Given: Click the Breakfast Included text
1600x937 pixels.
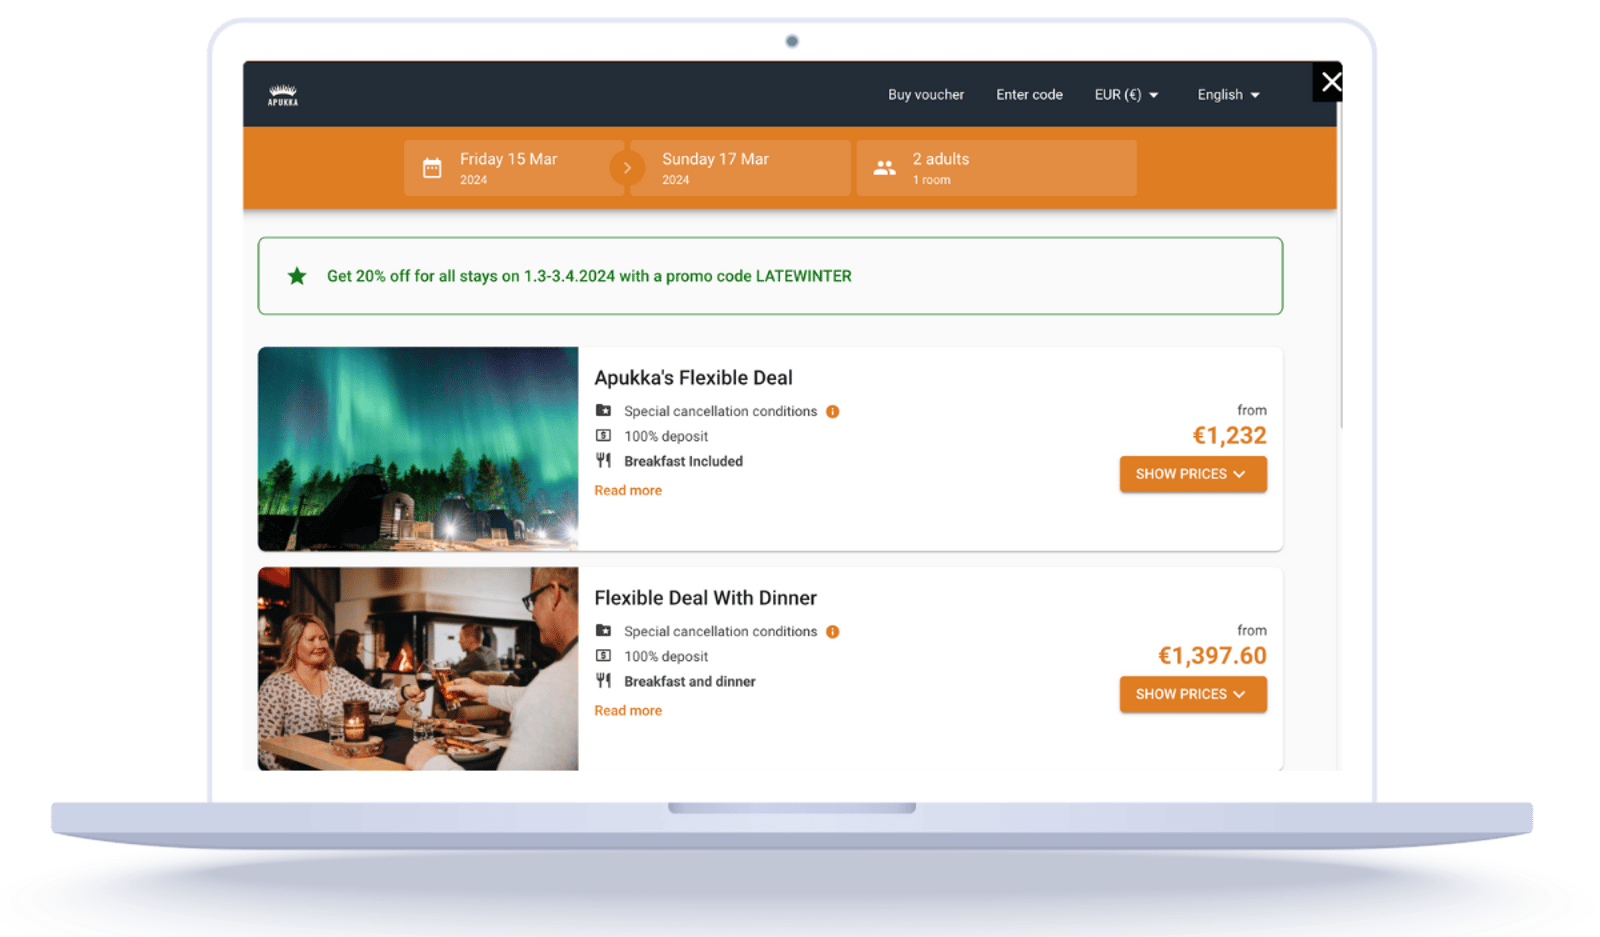Looking at the screenshot, I should [x=683, y=461].
